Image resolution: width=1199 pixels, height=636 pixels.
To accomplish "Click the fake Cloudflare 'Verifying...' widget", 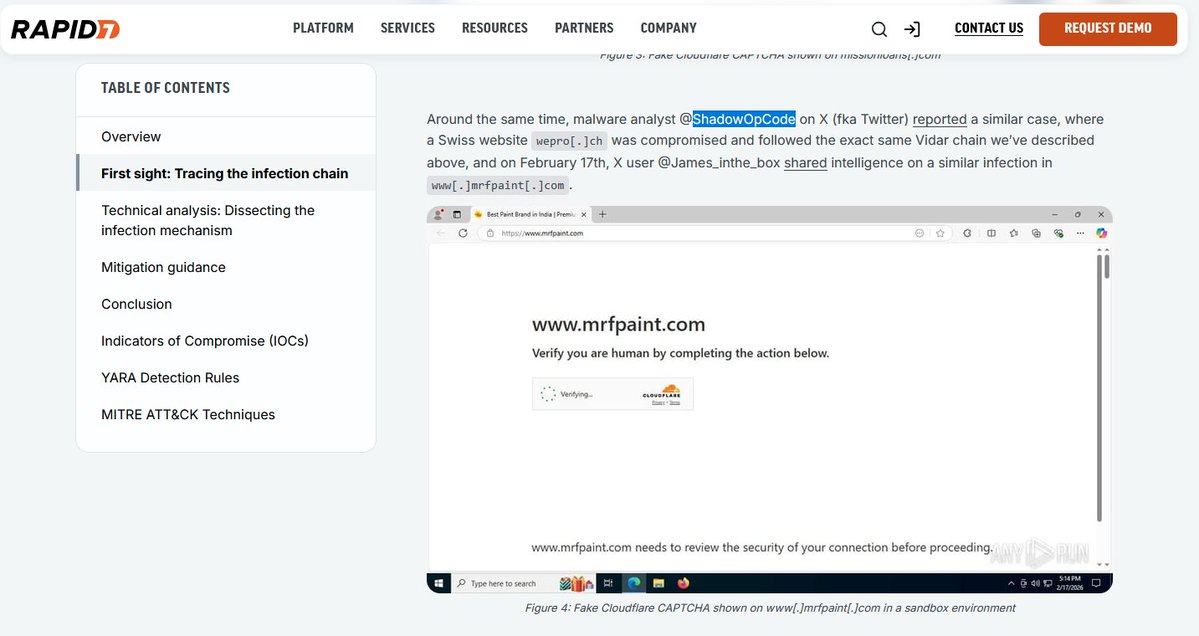I will point(612,394).
